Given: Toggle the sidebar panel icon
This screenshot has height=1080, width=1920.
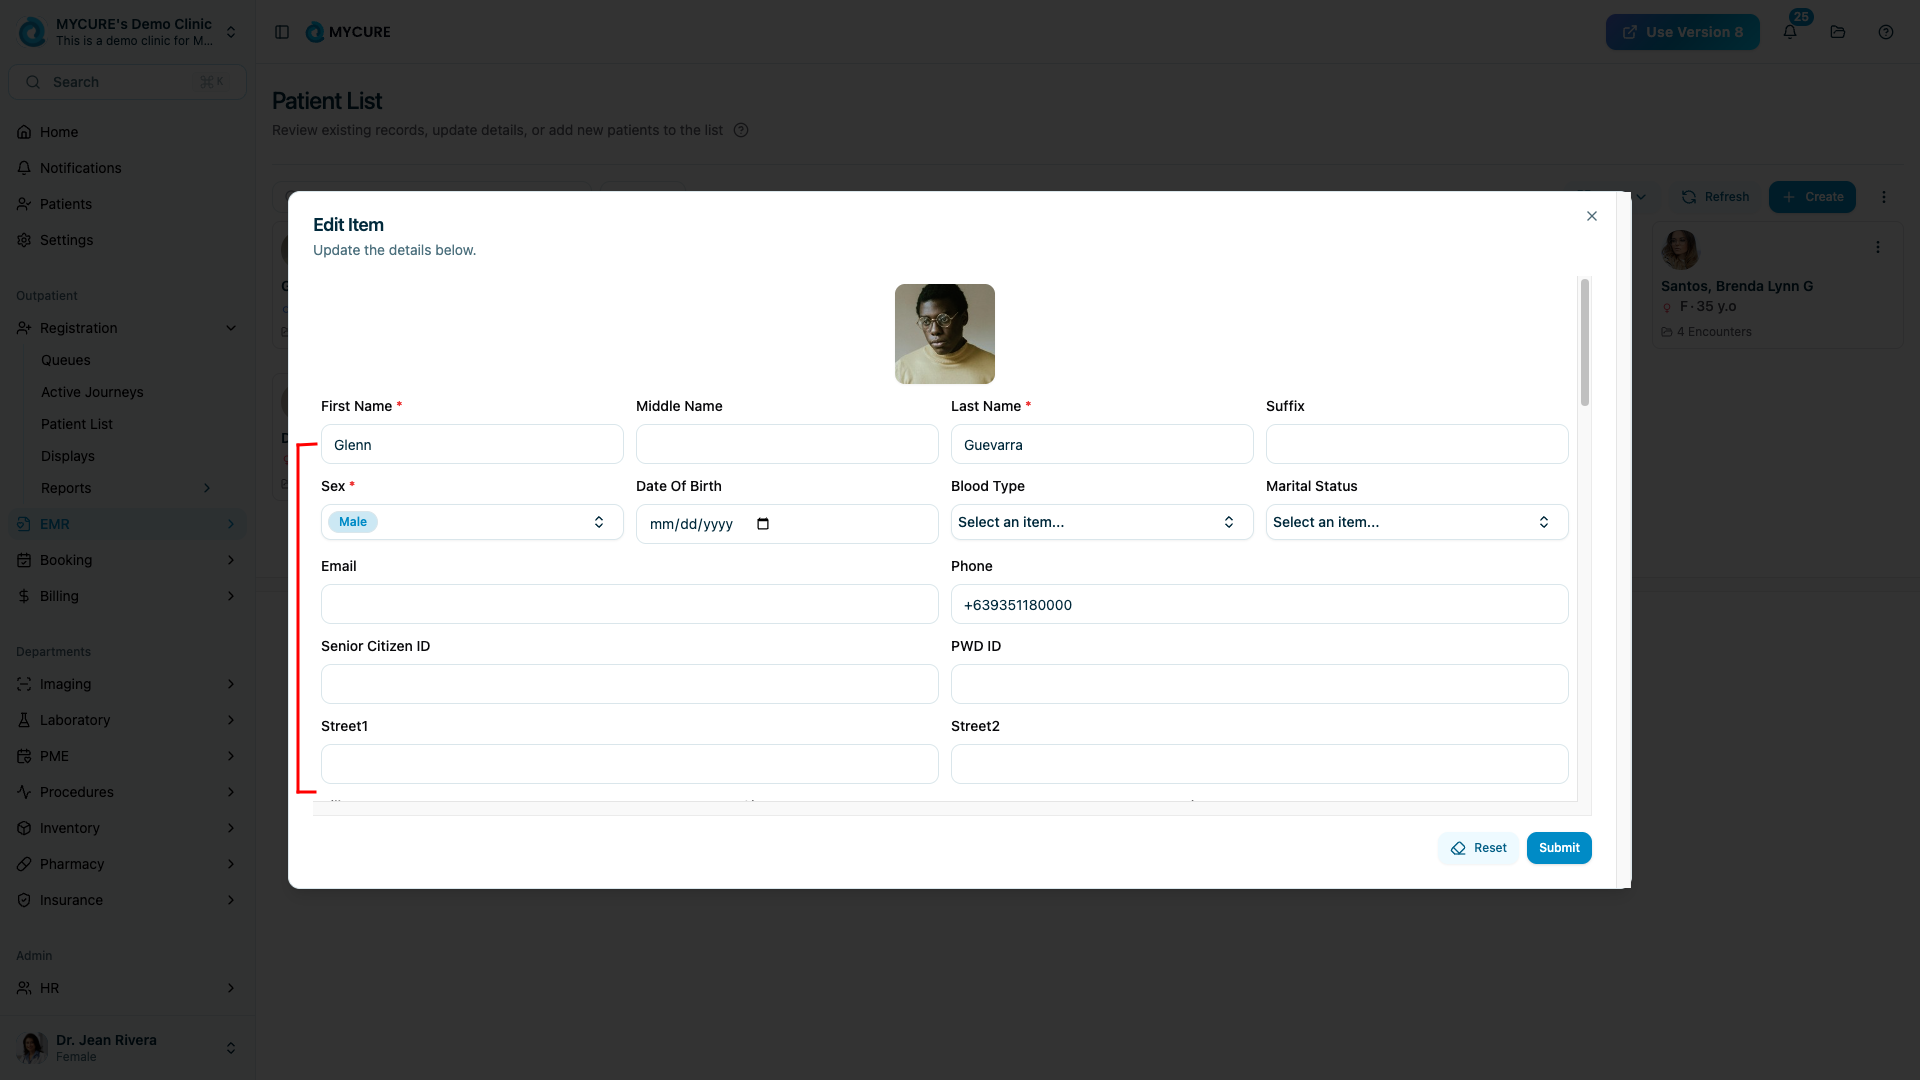Looking at the screenshot, I should (x=282, y=32).
